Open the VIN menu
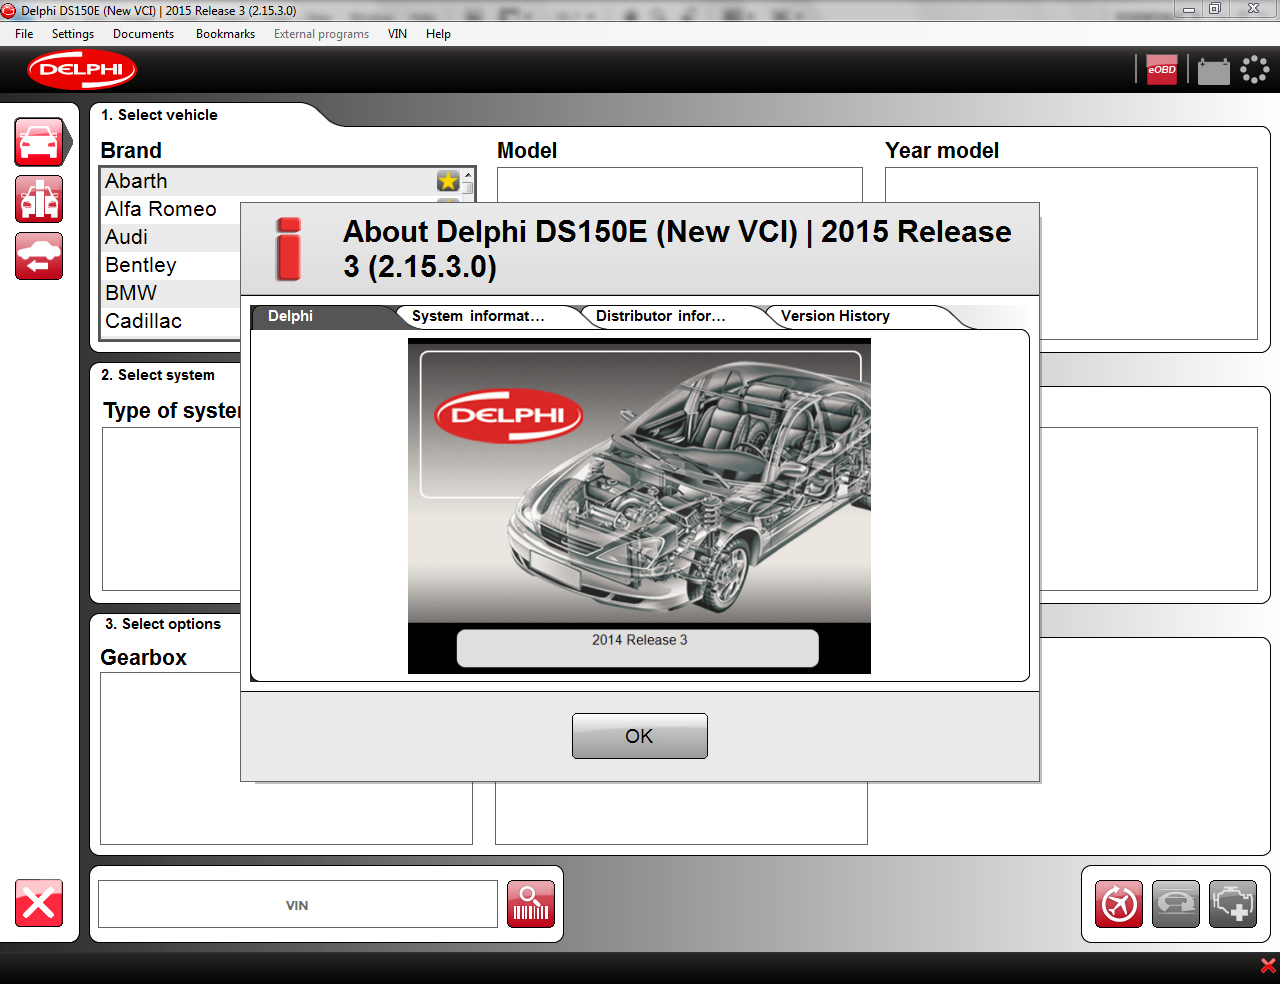 [x=397, y=34]
